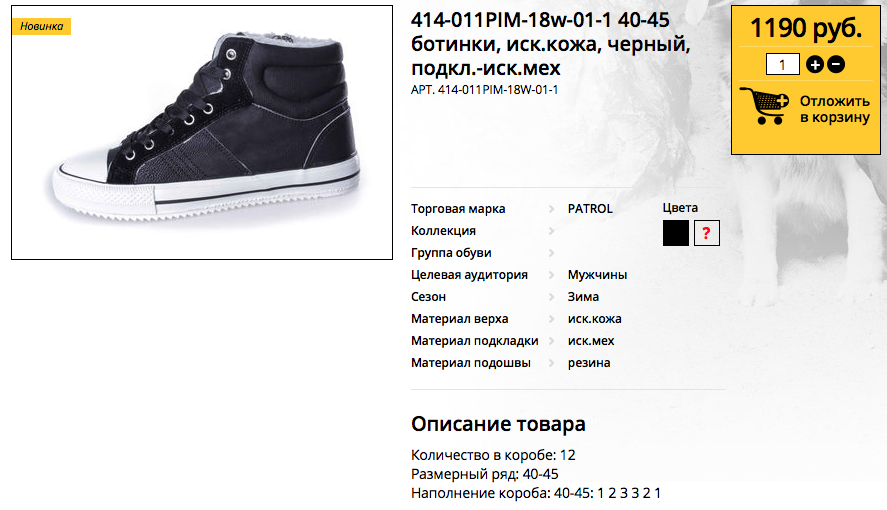887x510 pixels.
Task: Click the chevron beside Материал верха
Action: pyautogui.click(x=552, y=319)
